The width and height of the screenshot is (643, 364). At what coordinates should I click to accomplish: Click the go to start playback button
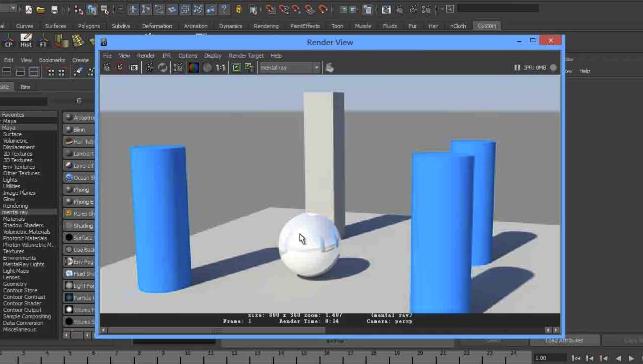575,358
